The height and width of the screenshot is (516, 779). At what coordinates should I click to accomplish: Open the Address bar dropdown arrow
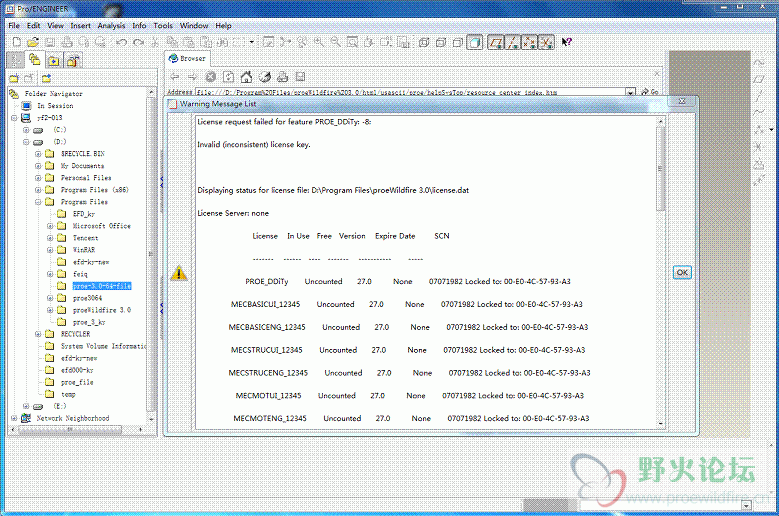[630, 92]
